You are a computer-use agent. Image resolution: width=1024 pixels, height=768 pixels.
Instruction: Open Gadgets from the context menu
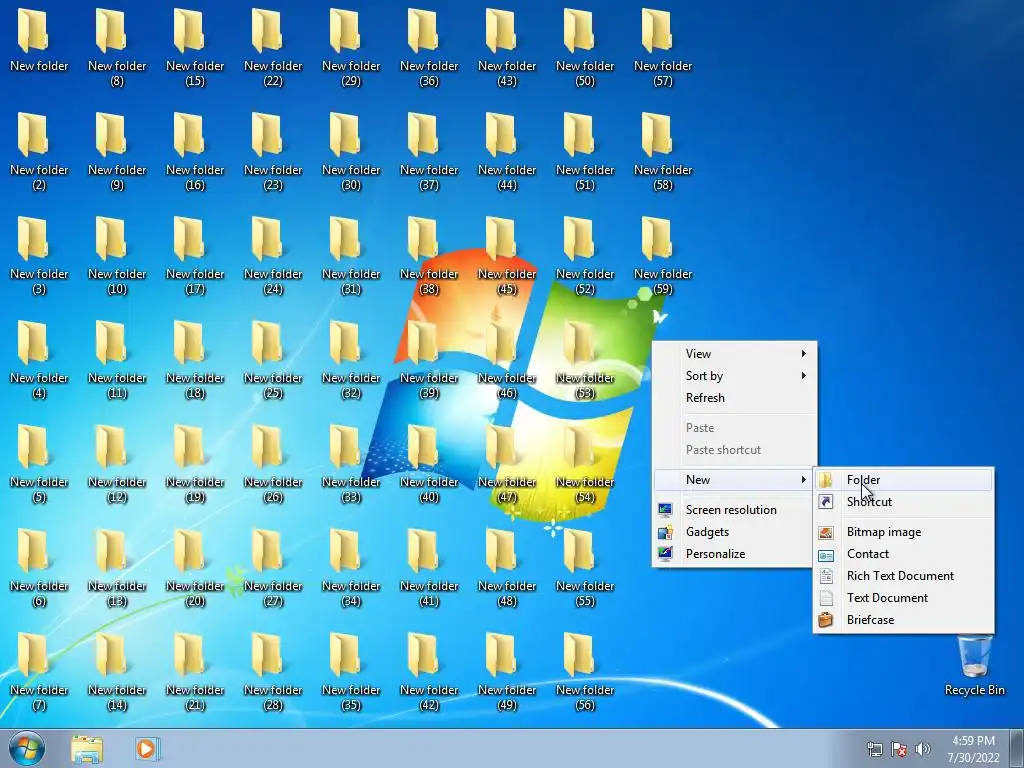pyautogui.click(x=735, y=532)
